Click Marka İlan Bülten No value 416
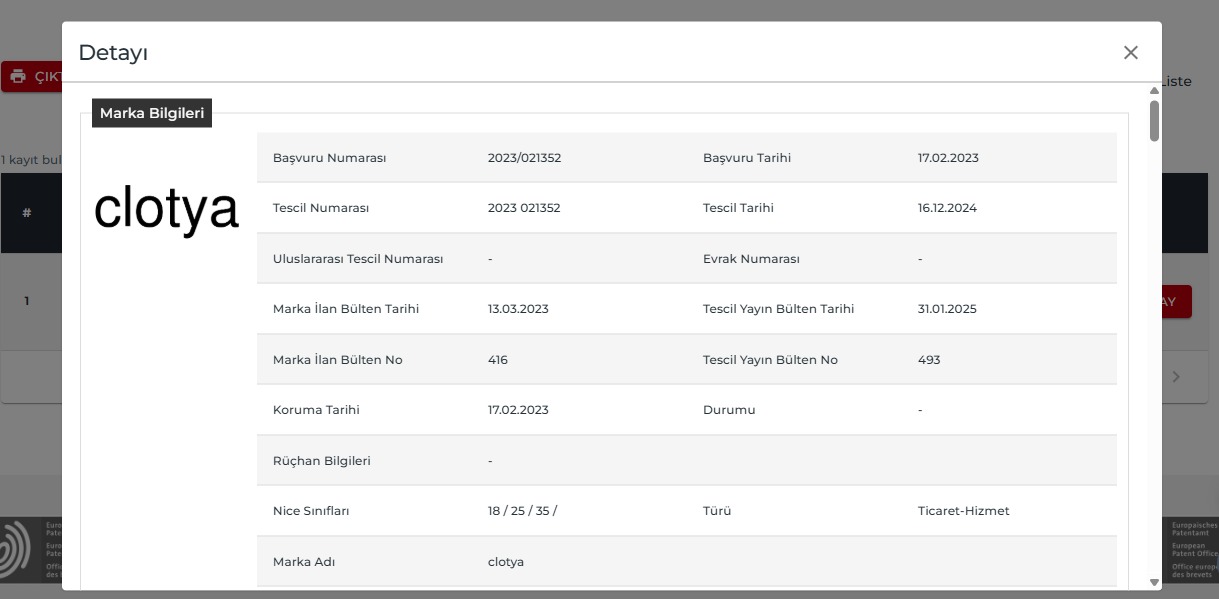1219x599 pixels. pos(498,360)
